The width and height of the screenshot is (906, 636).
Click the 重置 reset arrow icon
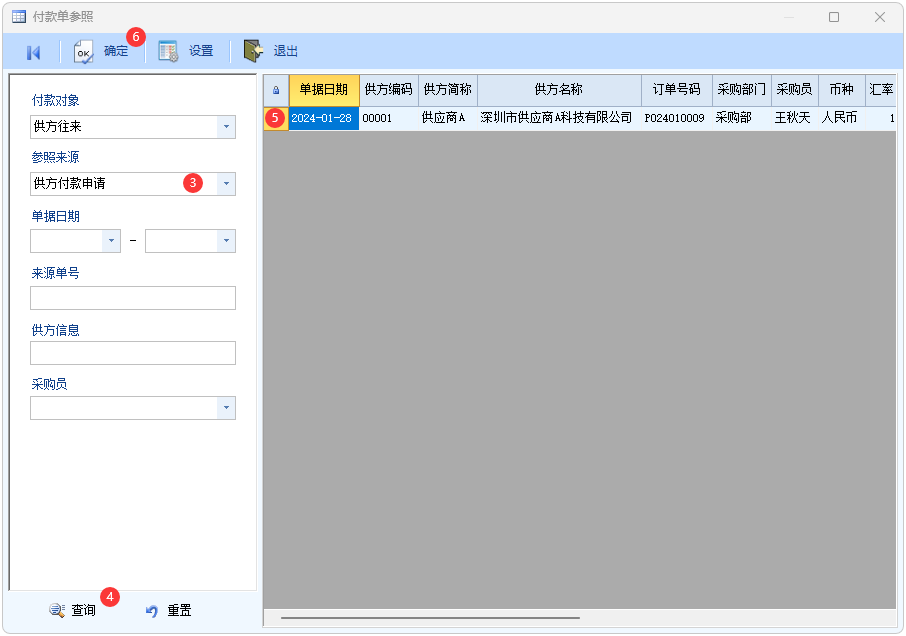point(152,610)
